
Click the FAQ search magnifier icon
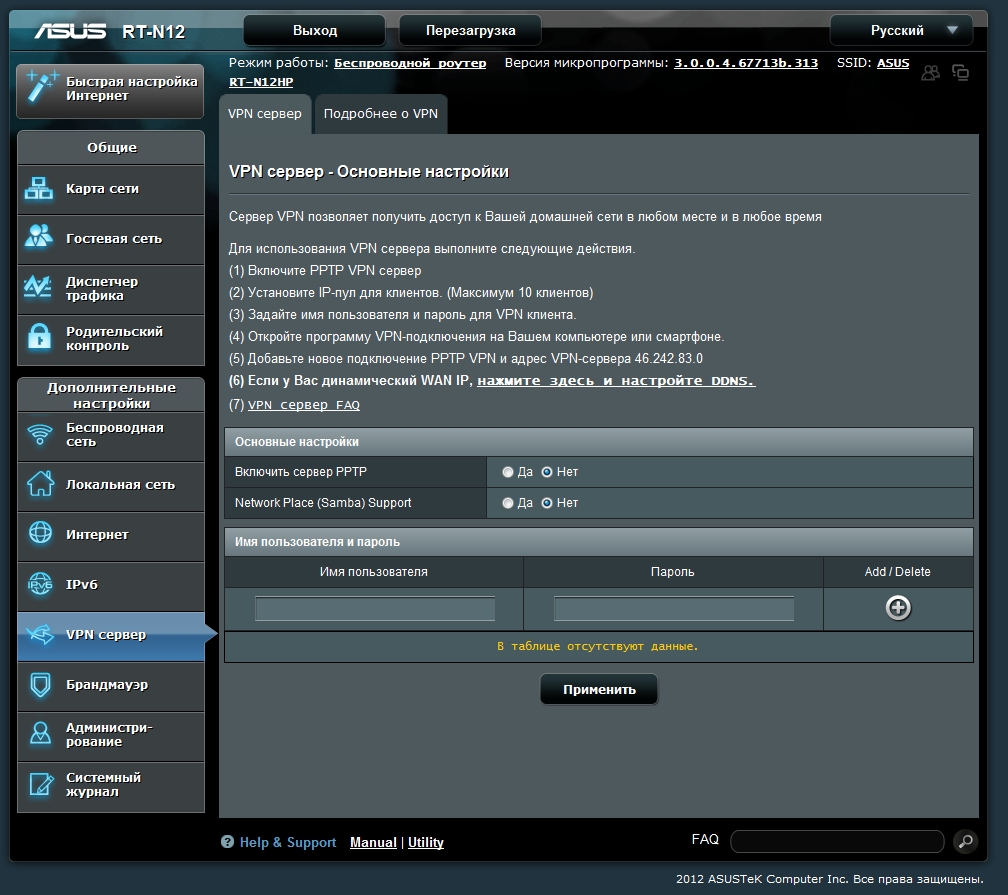[x=966, y=841]
